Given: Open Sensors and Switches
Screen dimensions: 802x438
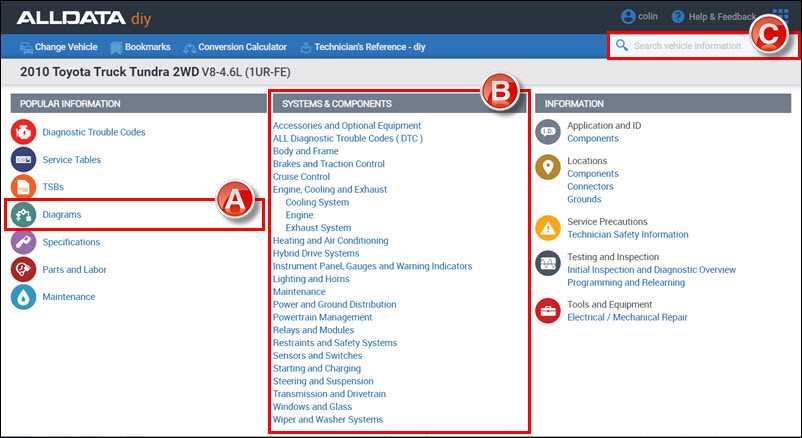Looking at the screenshot, I should [317, 356].
